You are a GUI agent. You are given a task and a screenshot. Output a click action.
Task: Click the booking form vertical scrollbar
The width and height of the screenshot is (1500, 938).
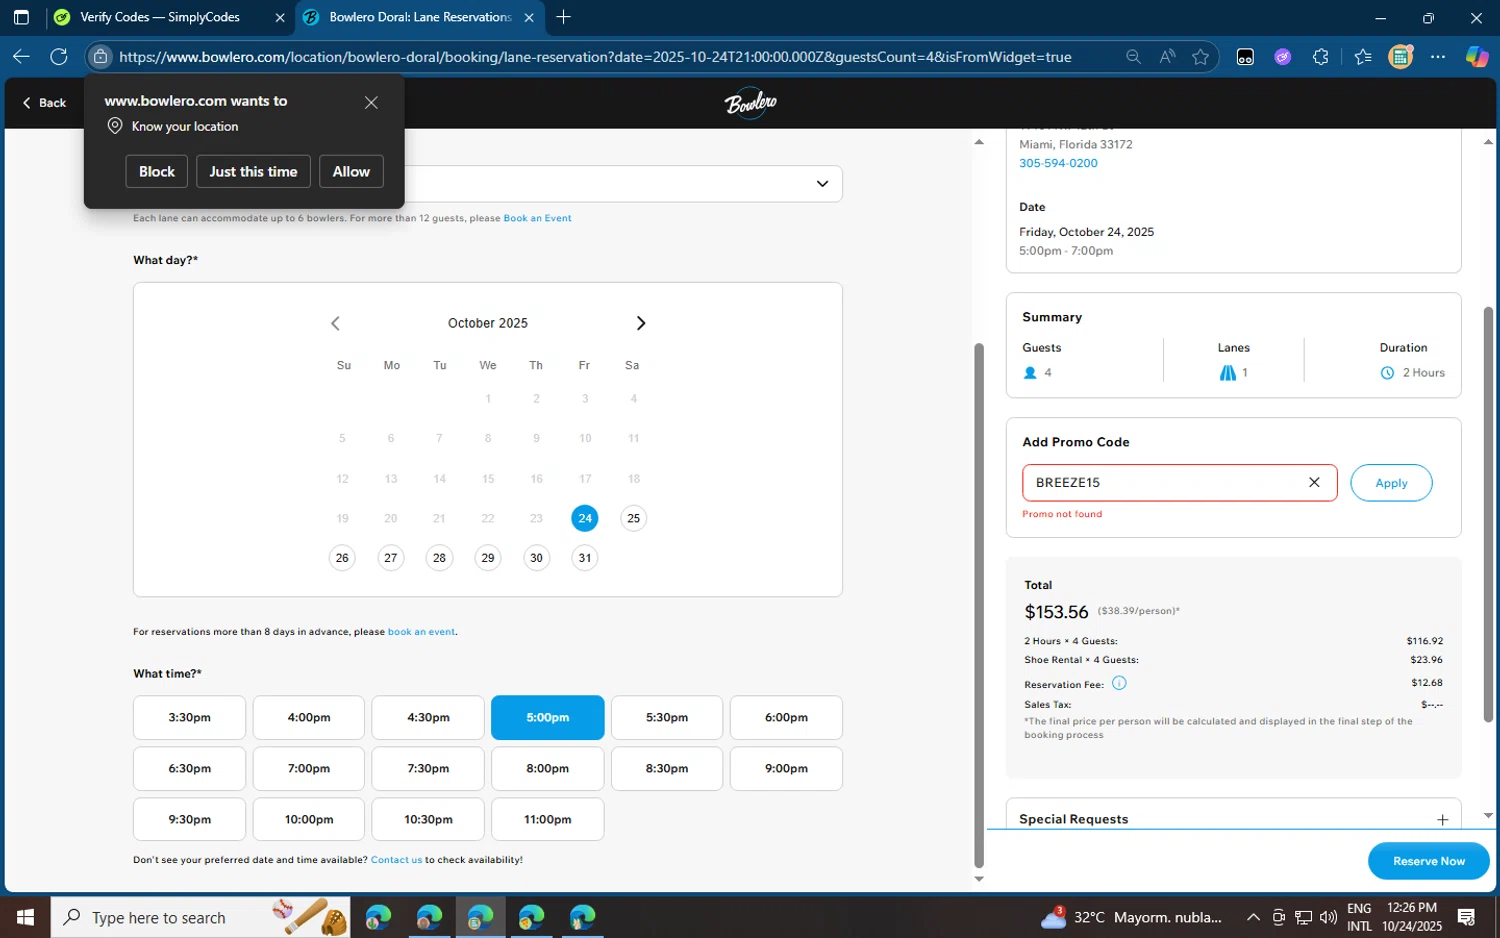[979, 605]
